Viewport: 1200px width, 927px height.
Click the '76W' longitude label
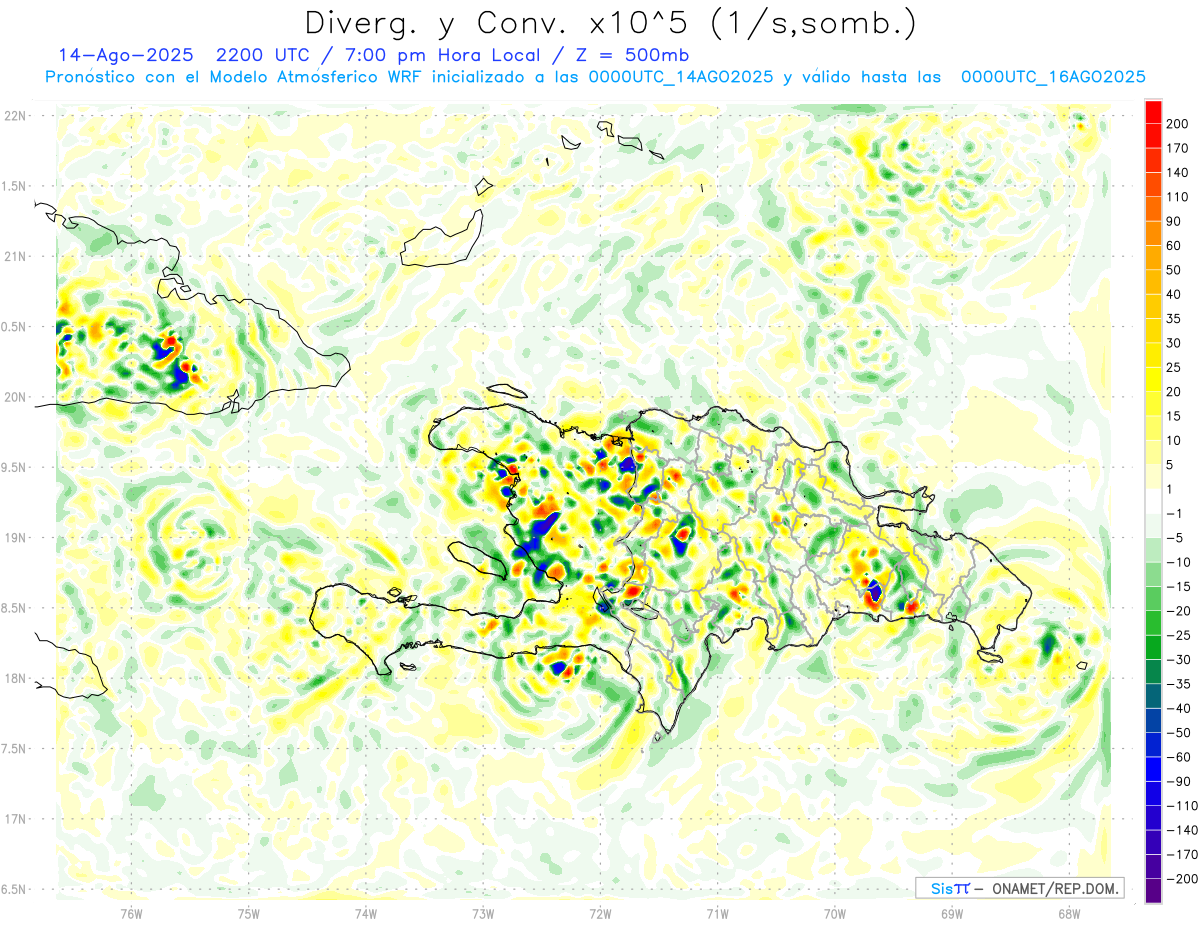(x=131, y=912)
